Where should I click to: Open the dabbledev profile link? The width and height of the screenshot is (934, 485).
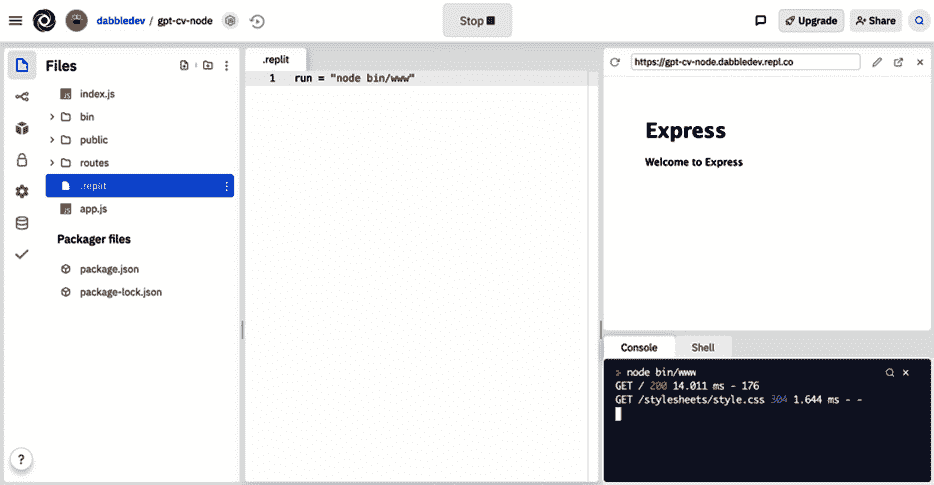(121, 21)
